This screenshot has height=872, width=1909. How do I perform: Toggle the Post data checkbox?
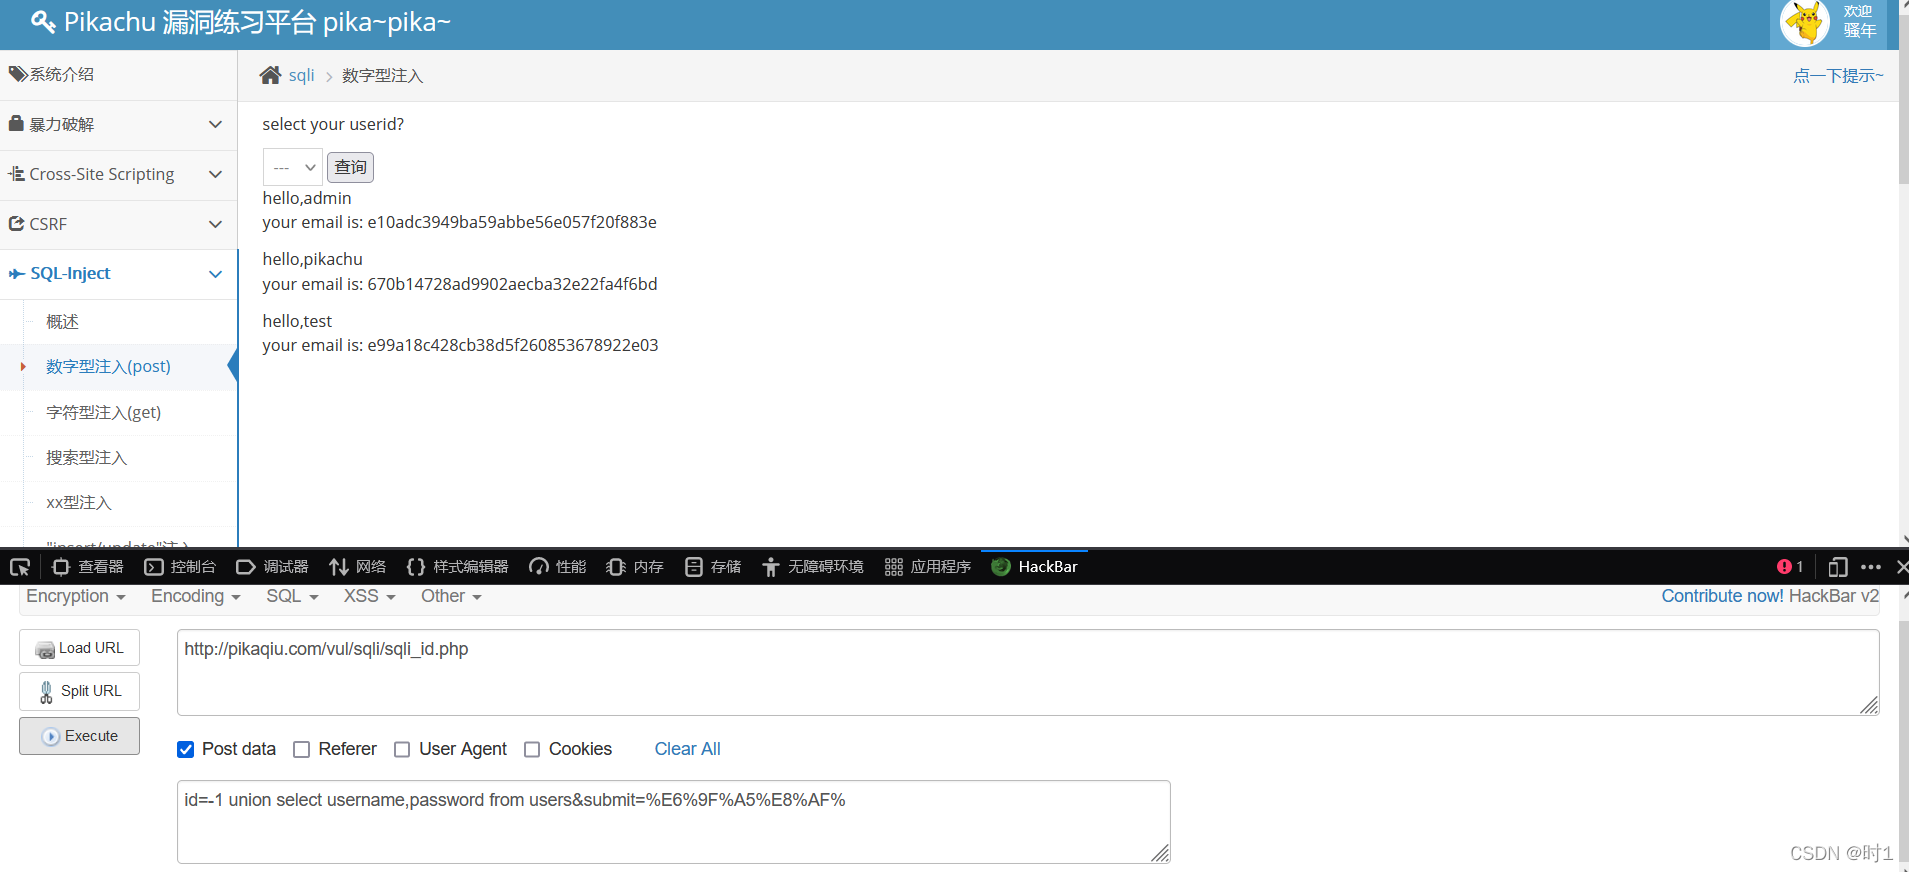pyautogui.click(x=186, y=749)
